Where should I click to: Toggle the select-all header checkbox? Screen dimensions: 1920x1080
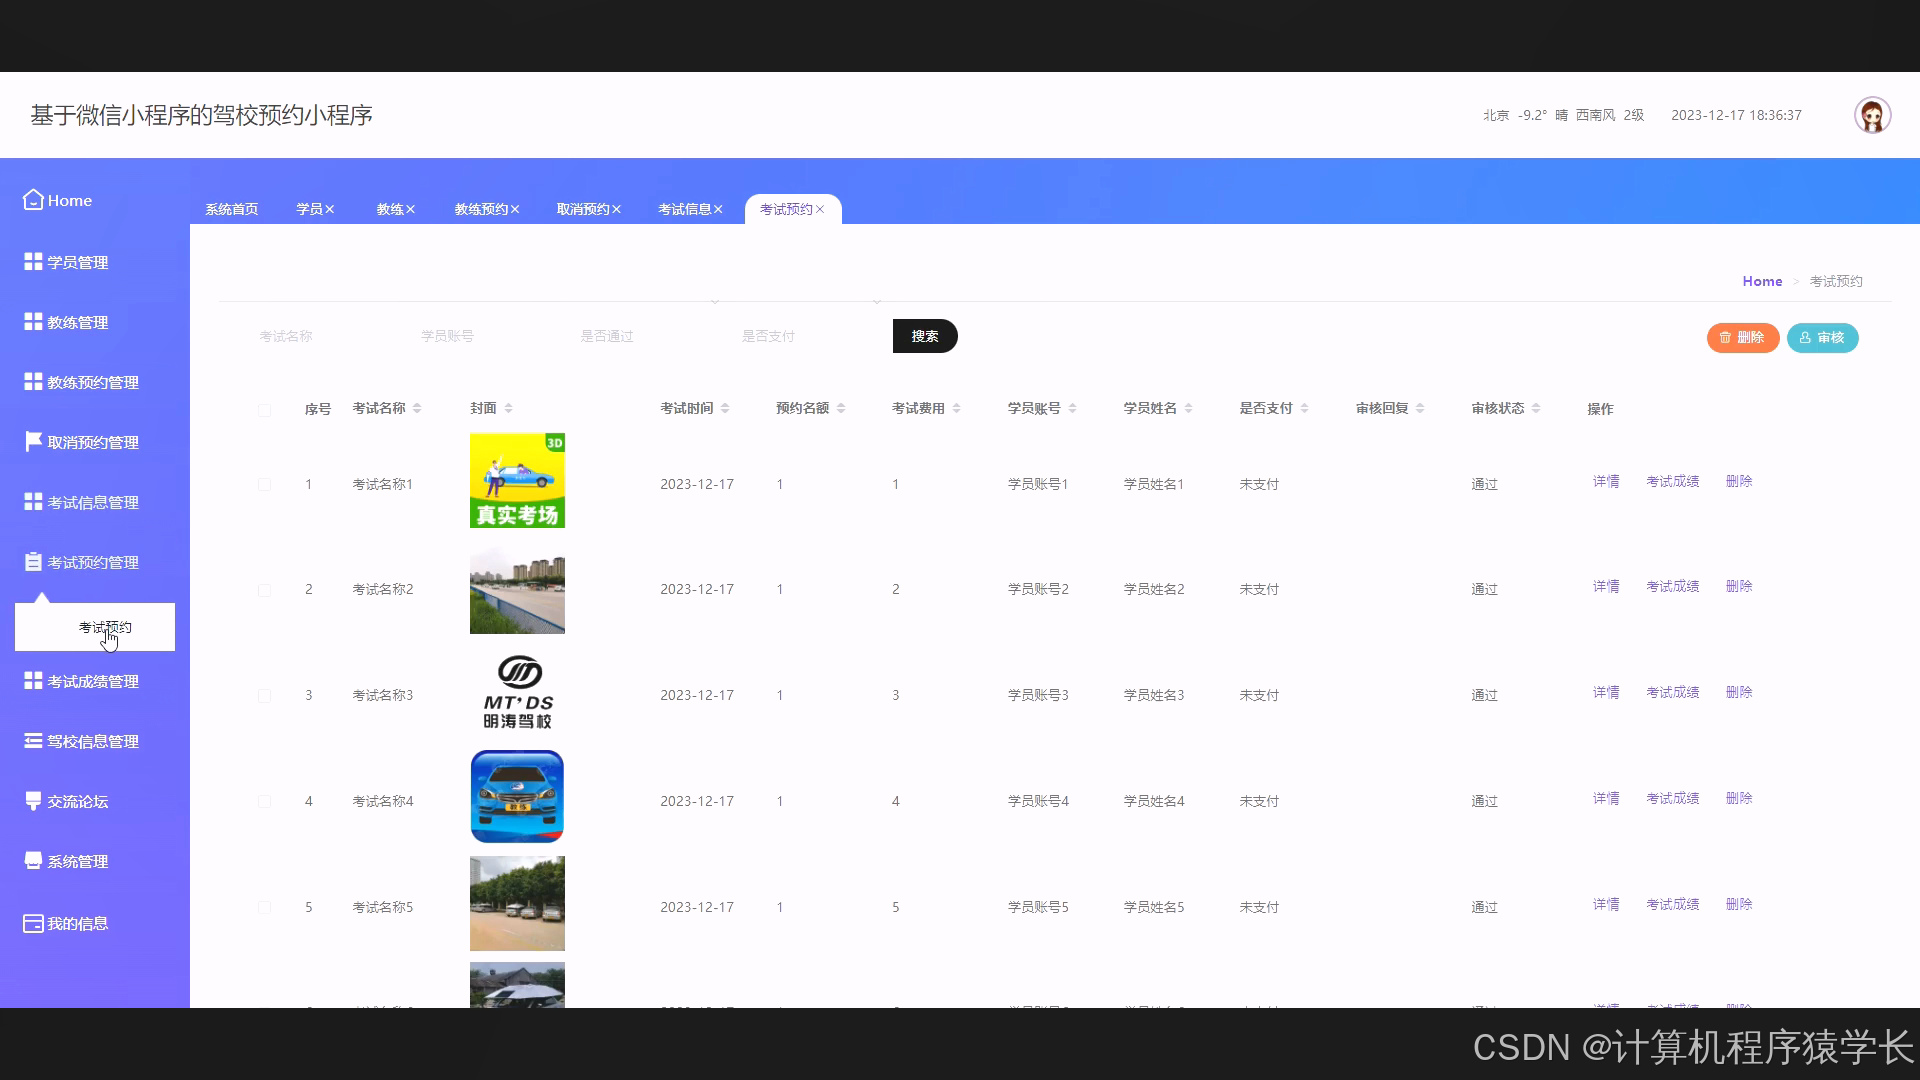tap(264, 410)
